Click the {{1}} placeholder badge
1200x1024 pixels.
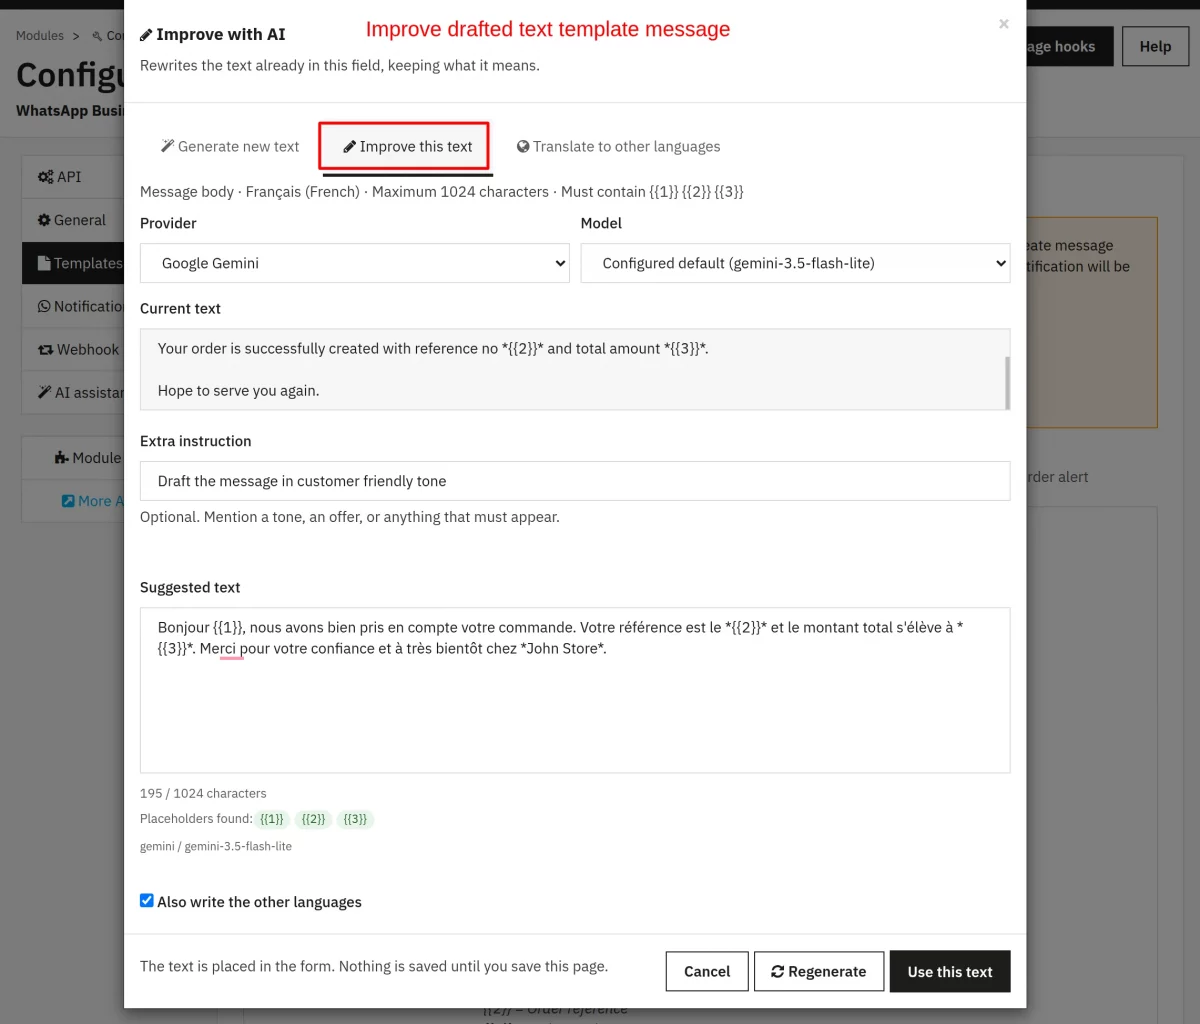coord(272,819)
